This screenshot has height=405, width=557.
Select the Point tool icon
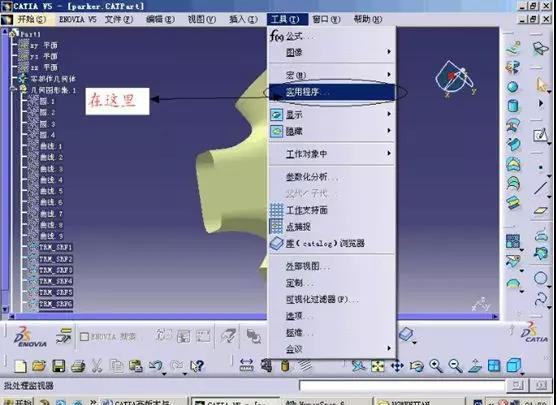coord(541,167)
